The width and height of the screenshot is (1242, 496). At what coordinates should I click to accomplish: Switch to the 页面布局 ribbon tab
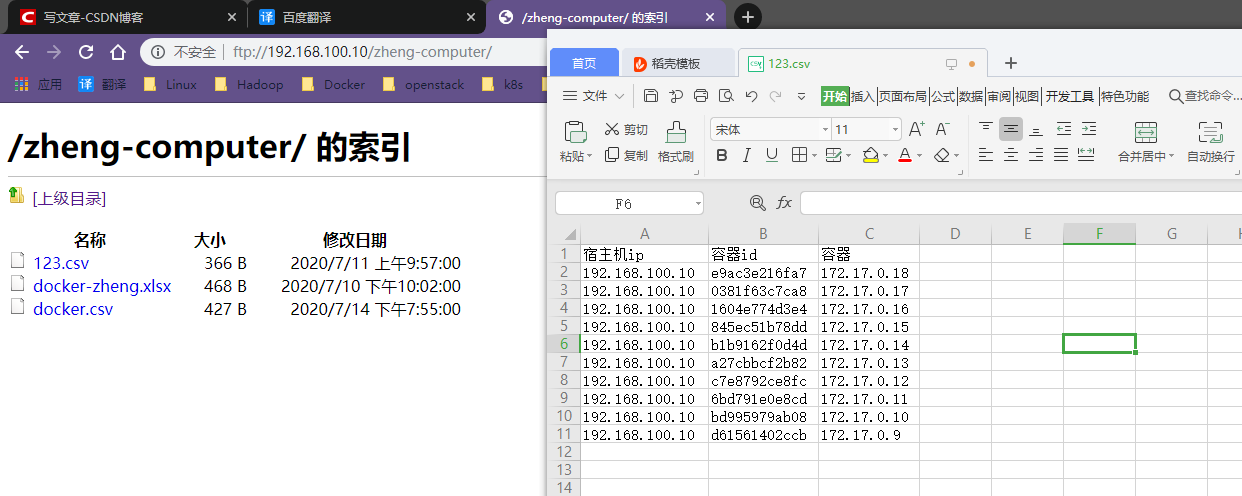[x=903, y=96]
